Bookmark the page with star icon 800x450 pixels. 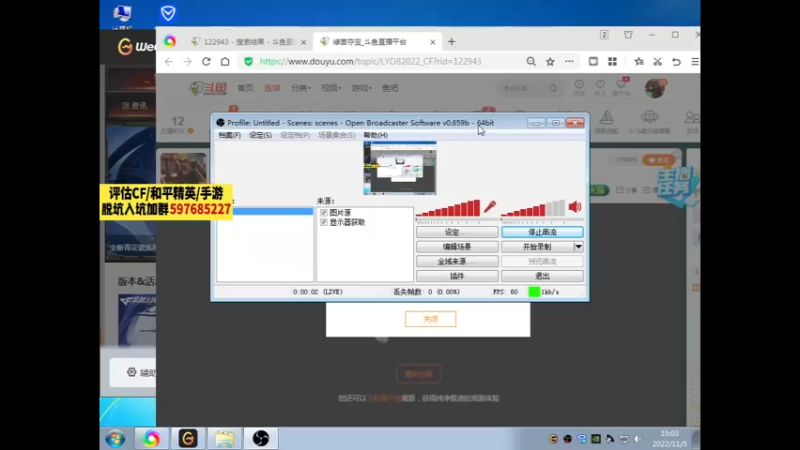point(550,62)
